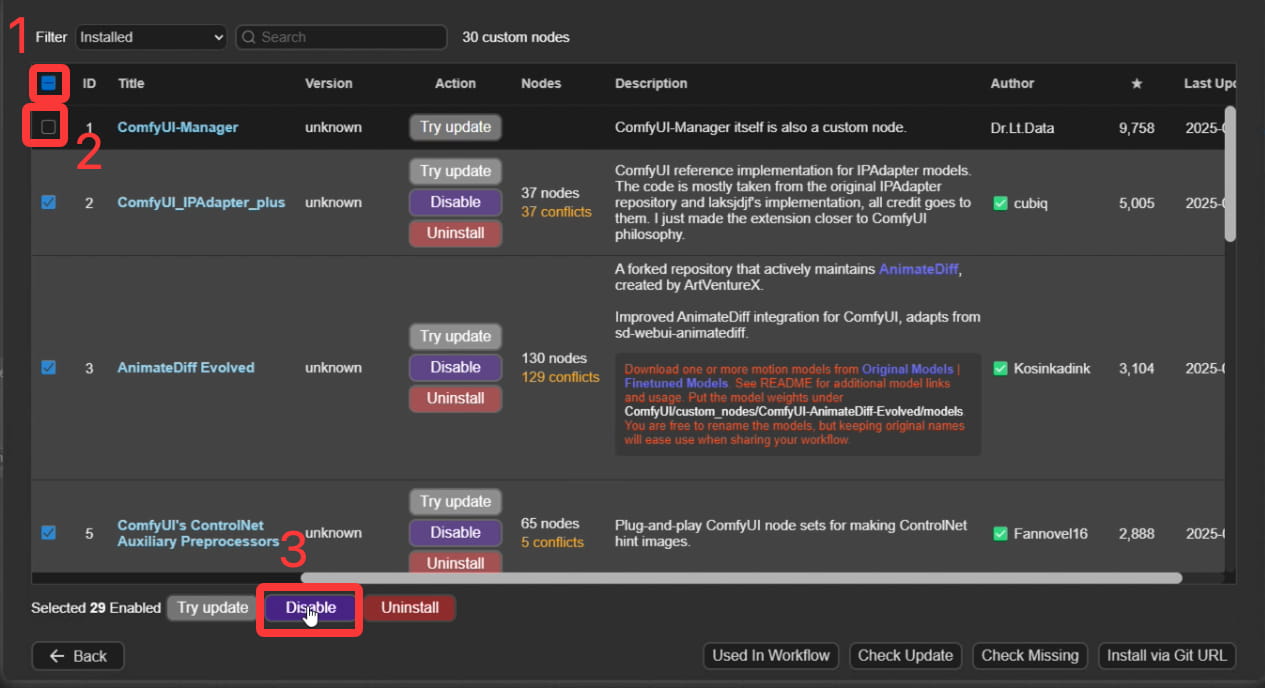Click Try update for ComfyUI-Manager

coord(455,127)
